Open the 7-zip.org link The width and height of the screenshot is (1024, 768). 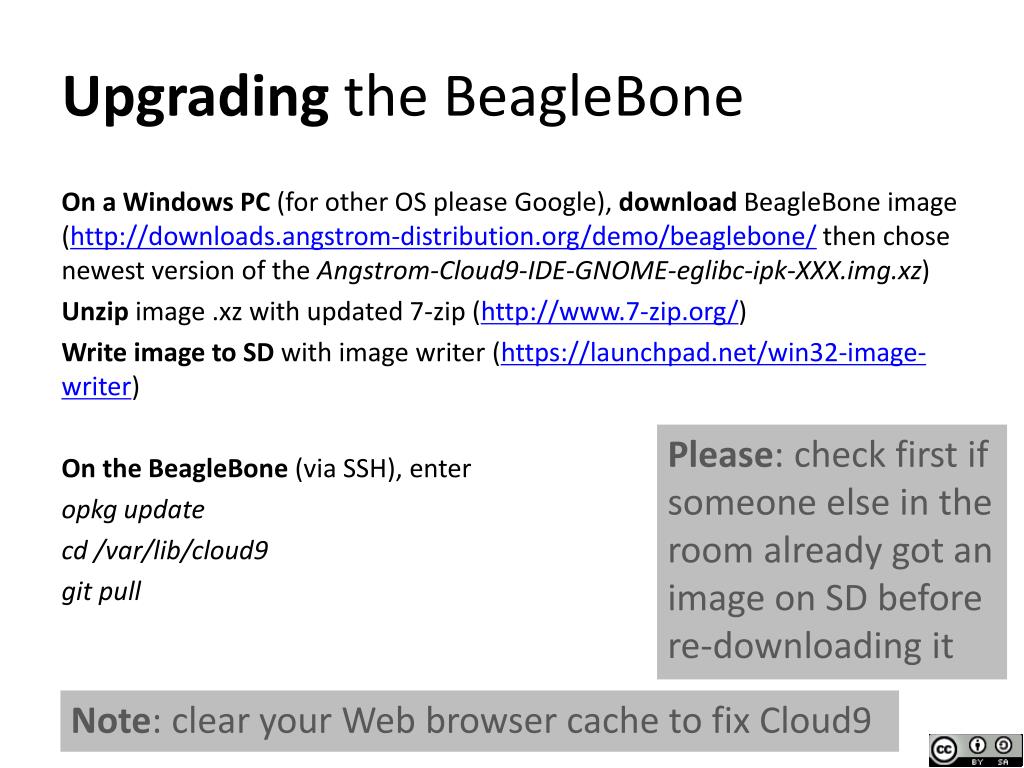point(609,312)
